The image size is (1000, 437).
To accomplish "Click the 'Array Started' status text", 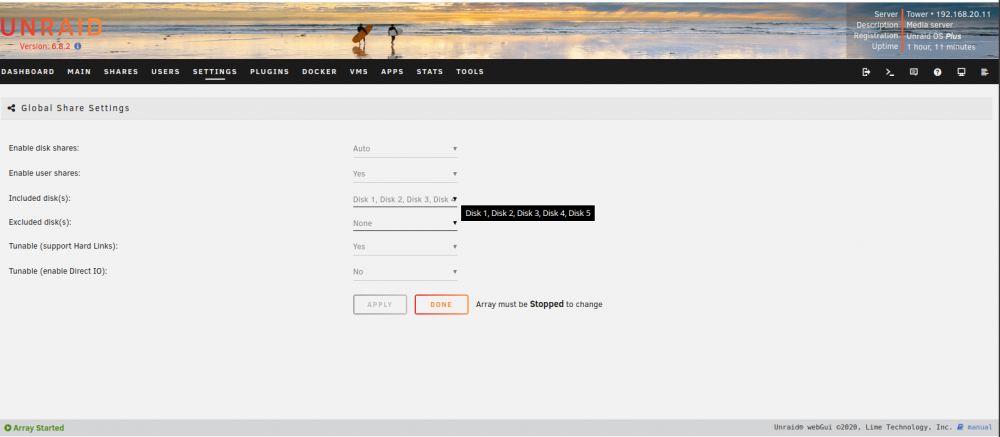I will [x=39, y=428].
